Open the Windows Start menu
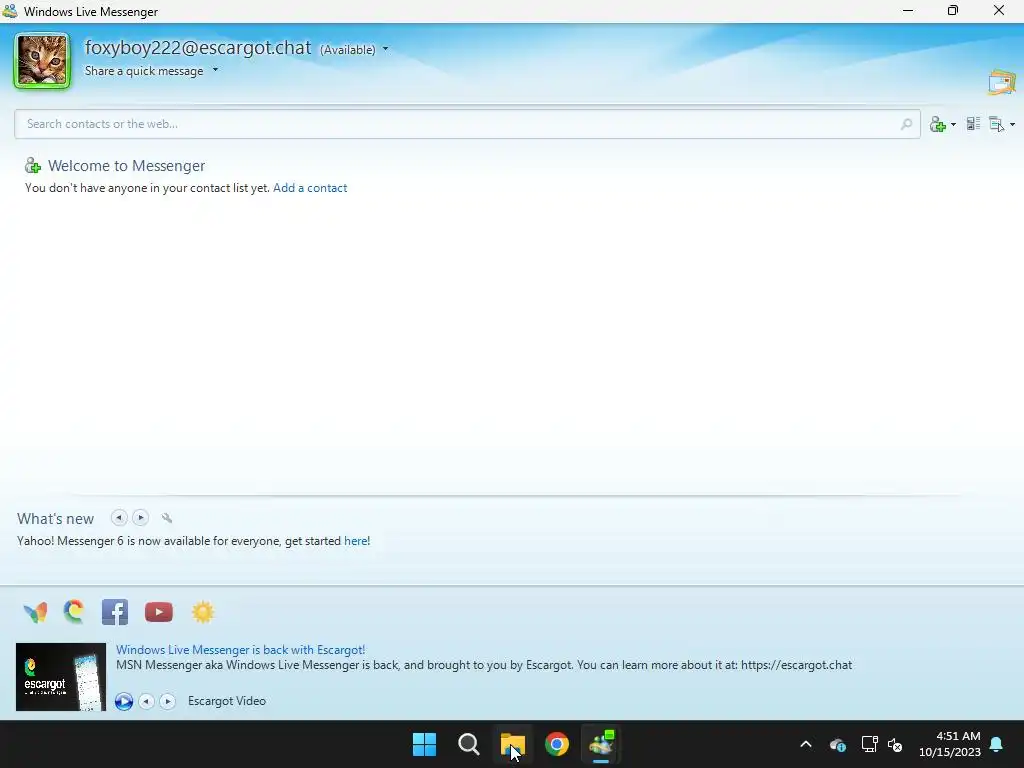Image resolution: width=1024 pixels, height=768 pixels. 424,744
